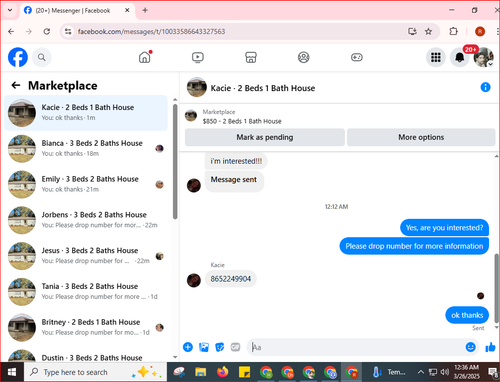The image size is (500, 382).
Task: Open the tab search dropdown arrow
Action: coord(10,10)
